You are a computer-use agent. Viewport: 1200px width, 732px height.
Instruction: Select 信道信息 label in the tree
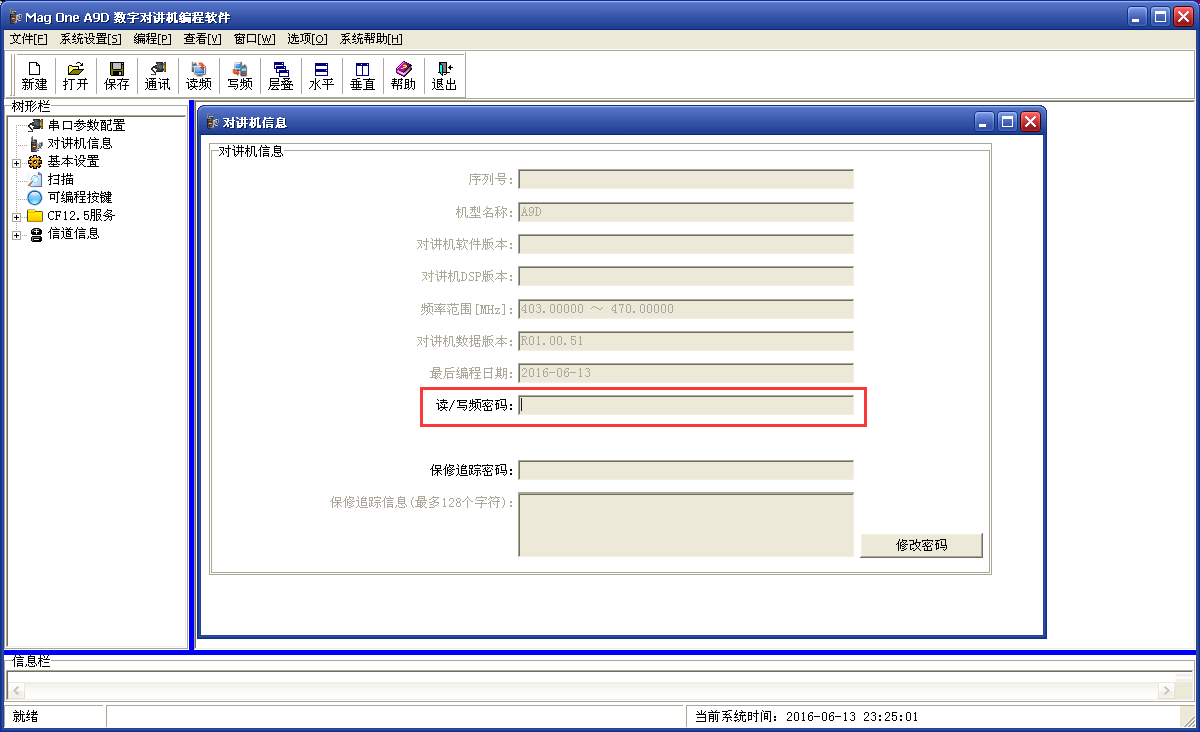73,233
